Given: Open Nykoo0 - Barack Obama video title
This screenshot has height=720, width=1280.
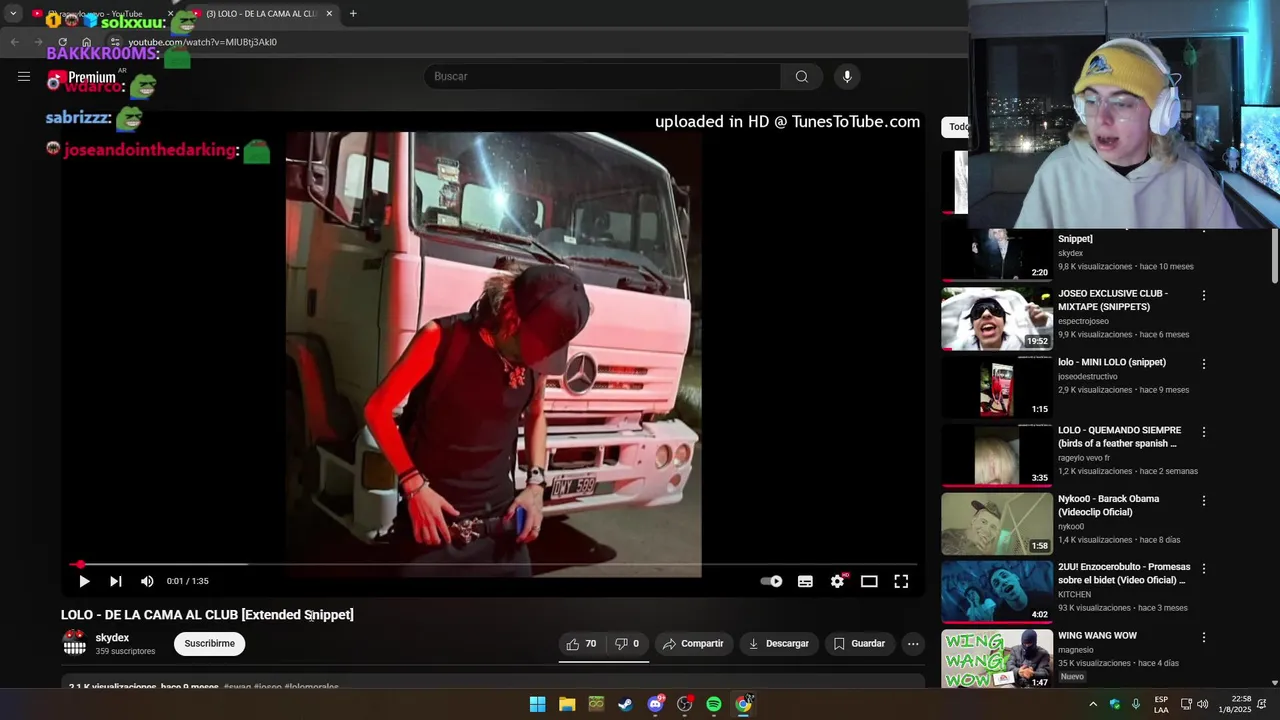Looking at the screenshot, I should pos(1108,505).
